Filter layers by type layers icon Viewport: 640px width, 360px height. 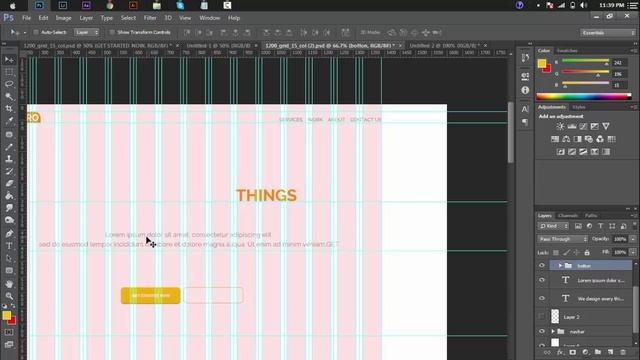[x=600, y=226]
